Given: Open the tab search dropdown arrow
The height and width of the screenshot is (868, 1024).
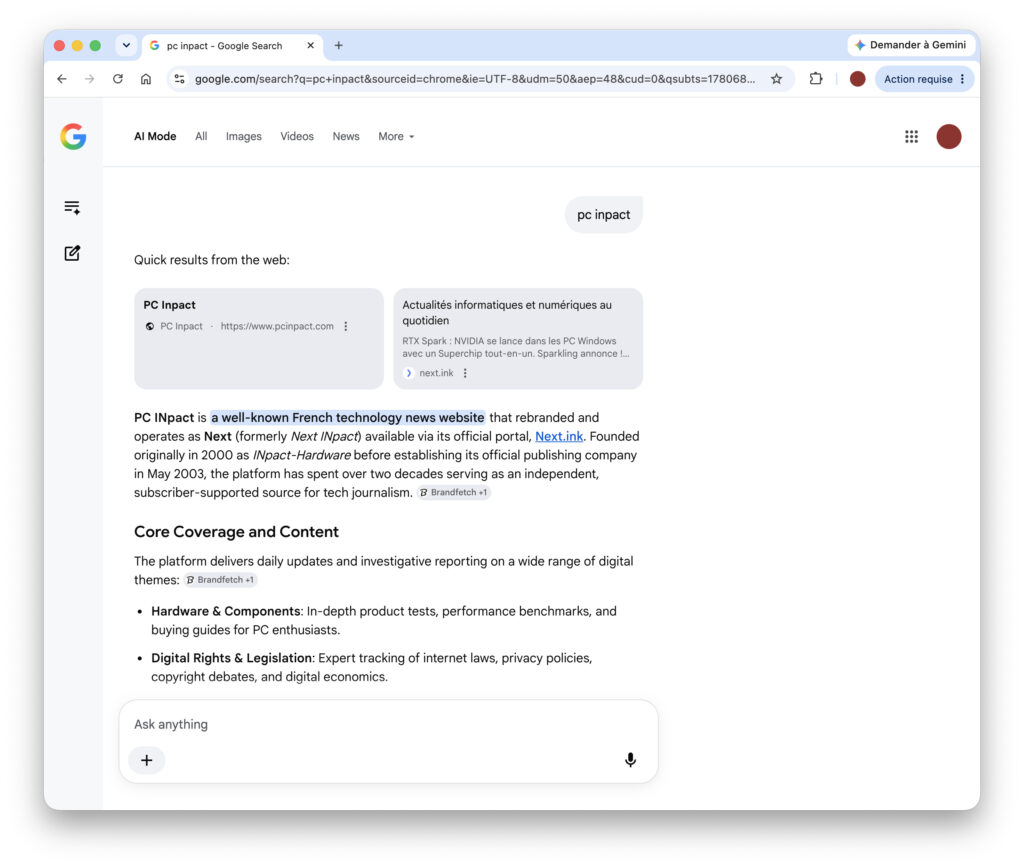Looking at the screenshot, I should click(x=126, y=46).
